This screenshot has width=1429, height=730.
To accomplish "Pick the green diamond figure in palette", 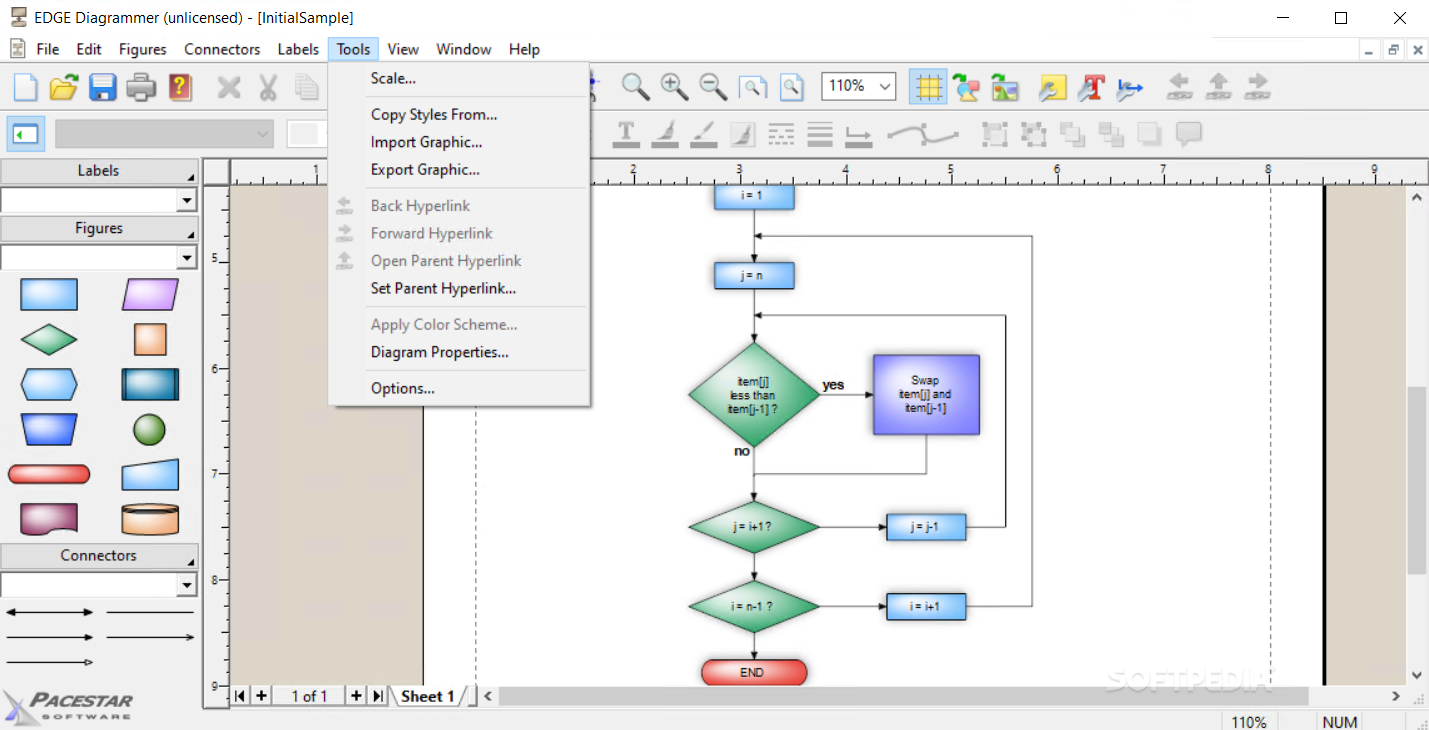I will point(49,340).
